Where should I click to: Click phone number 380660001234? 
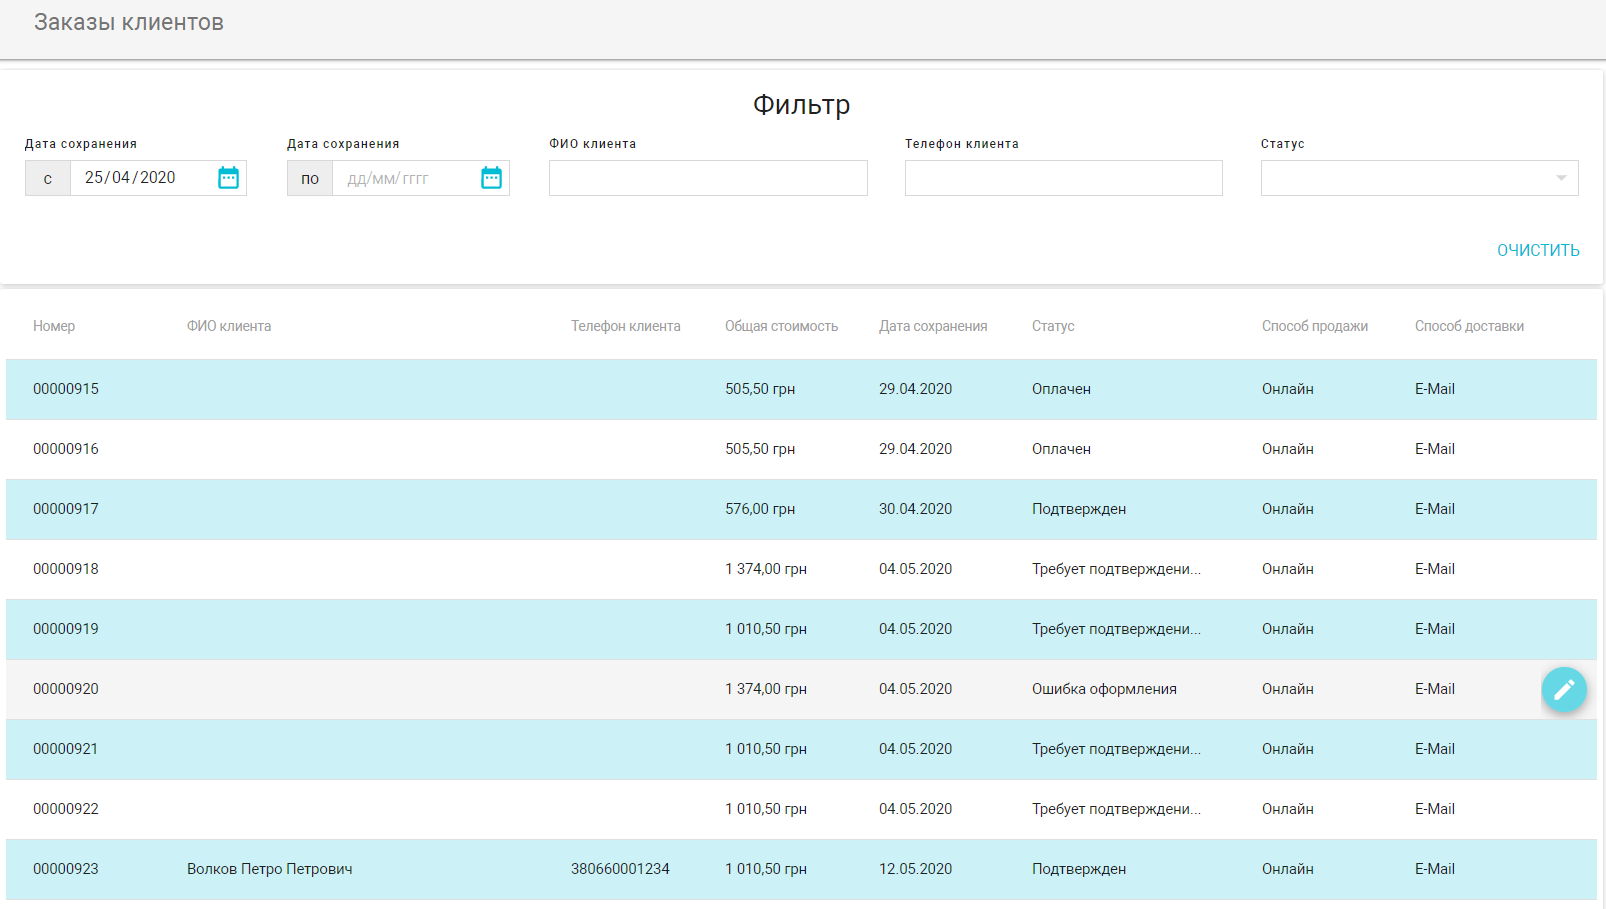click(x=620, y=869)
